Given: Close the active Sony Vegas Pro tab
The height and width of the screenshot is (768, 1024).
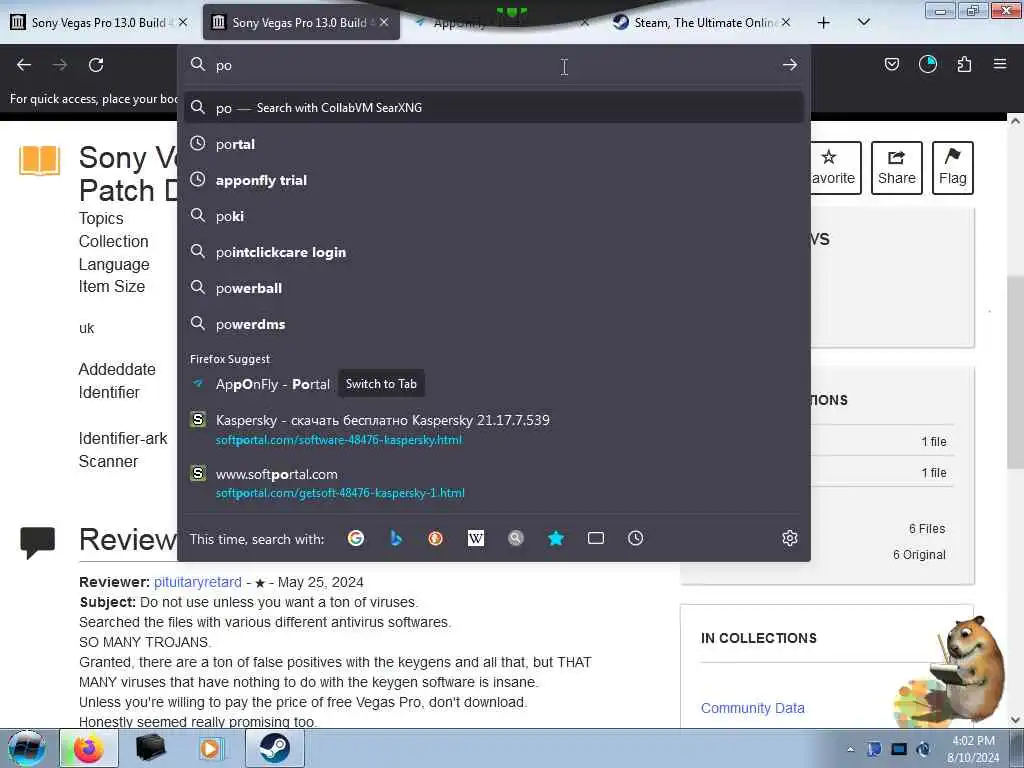Looking at the screenshot, I should click(384, 22).
